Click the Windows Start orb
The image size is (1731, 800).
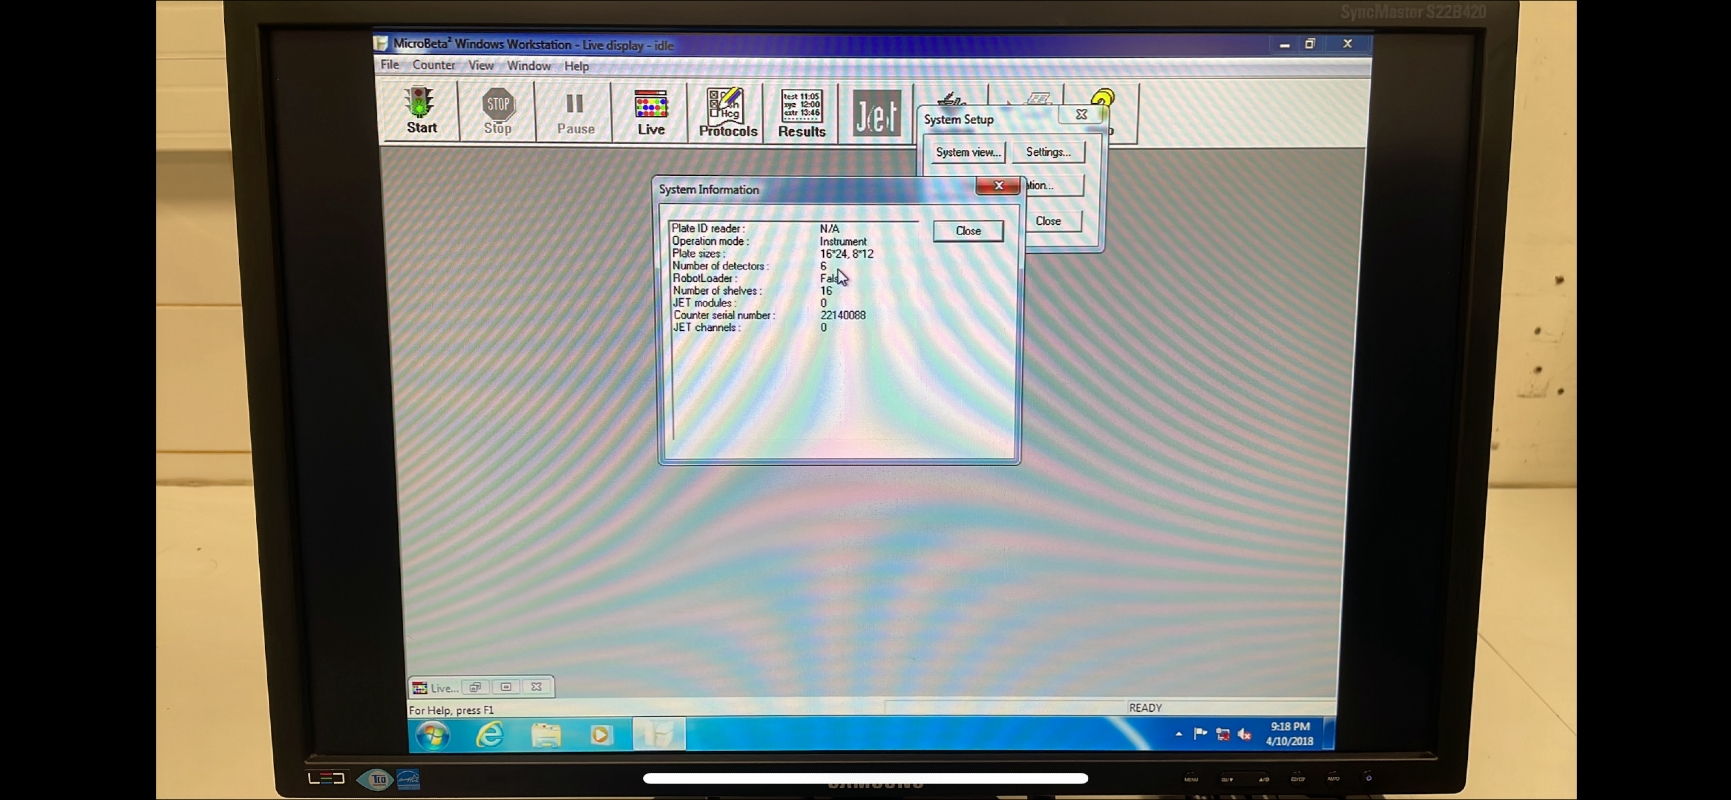[433, 736]
